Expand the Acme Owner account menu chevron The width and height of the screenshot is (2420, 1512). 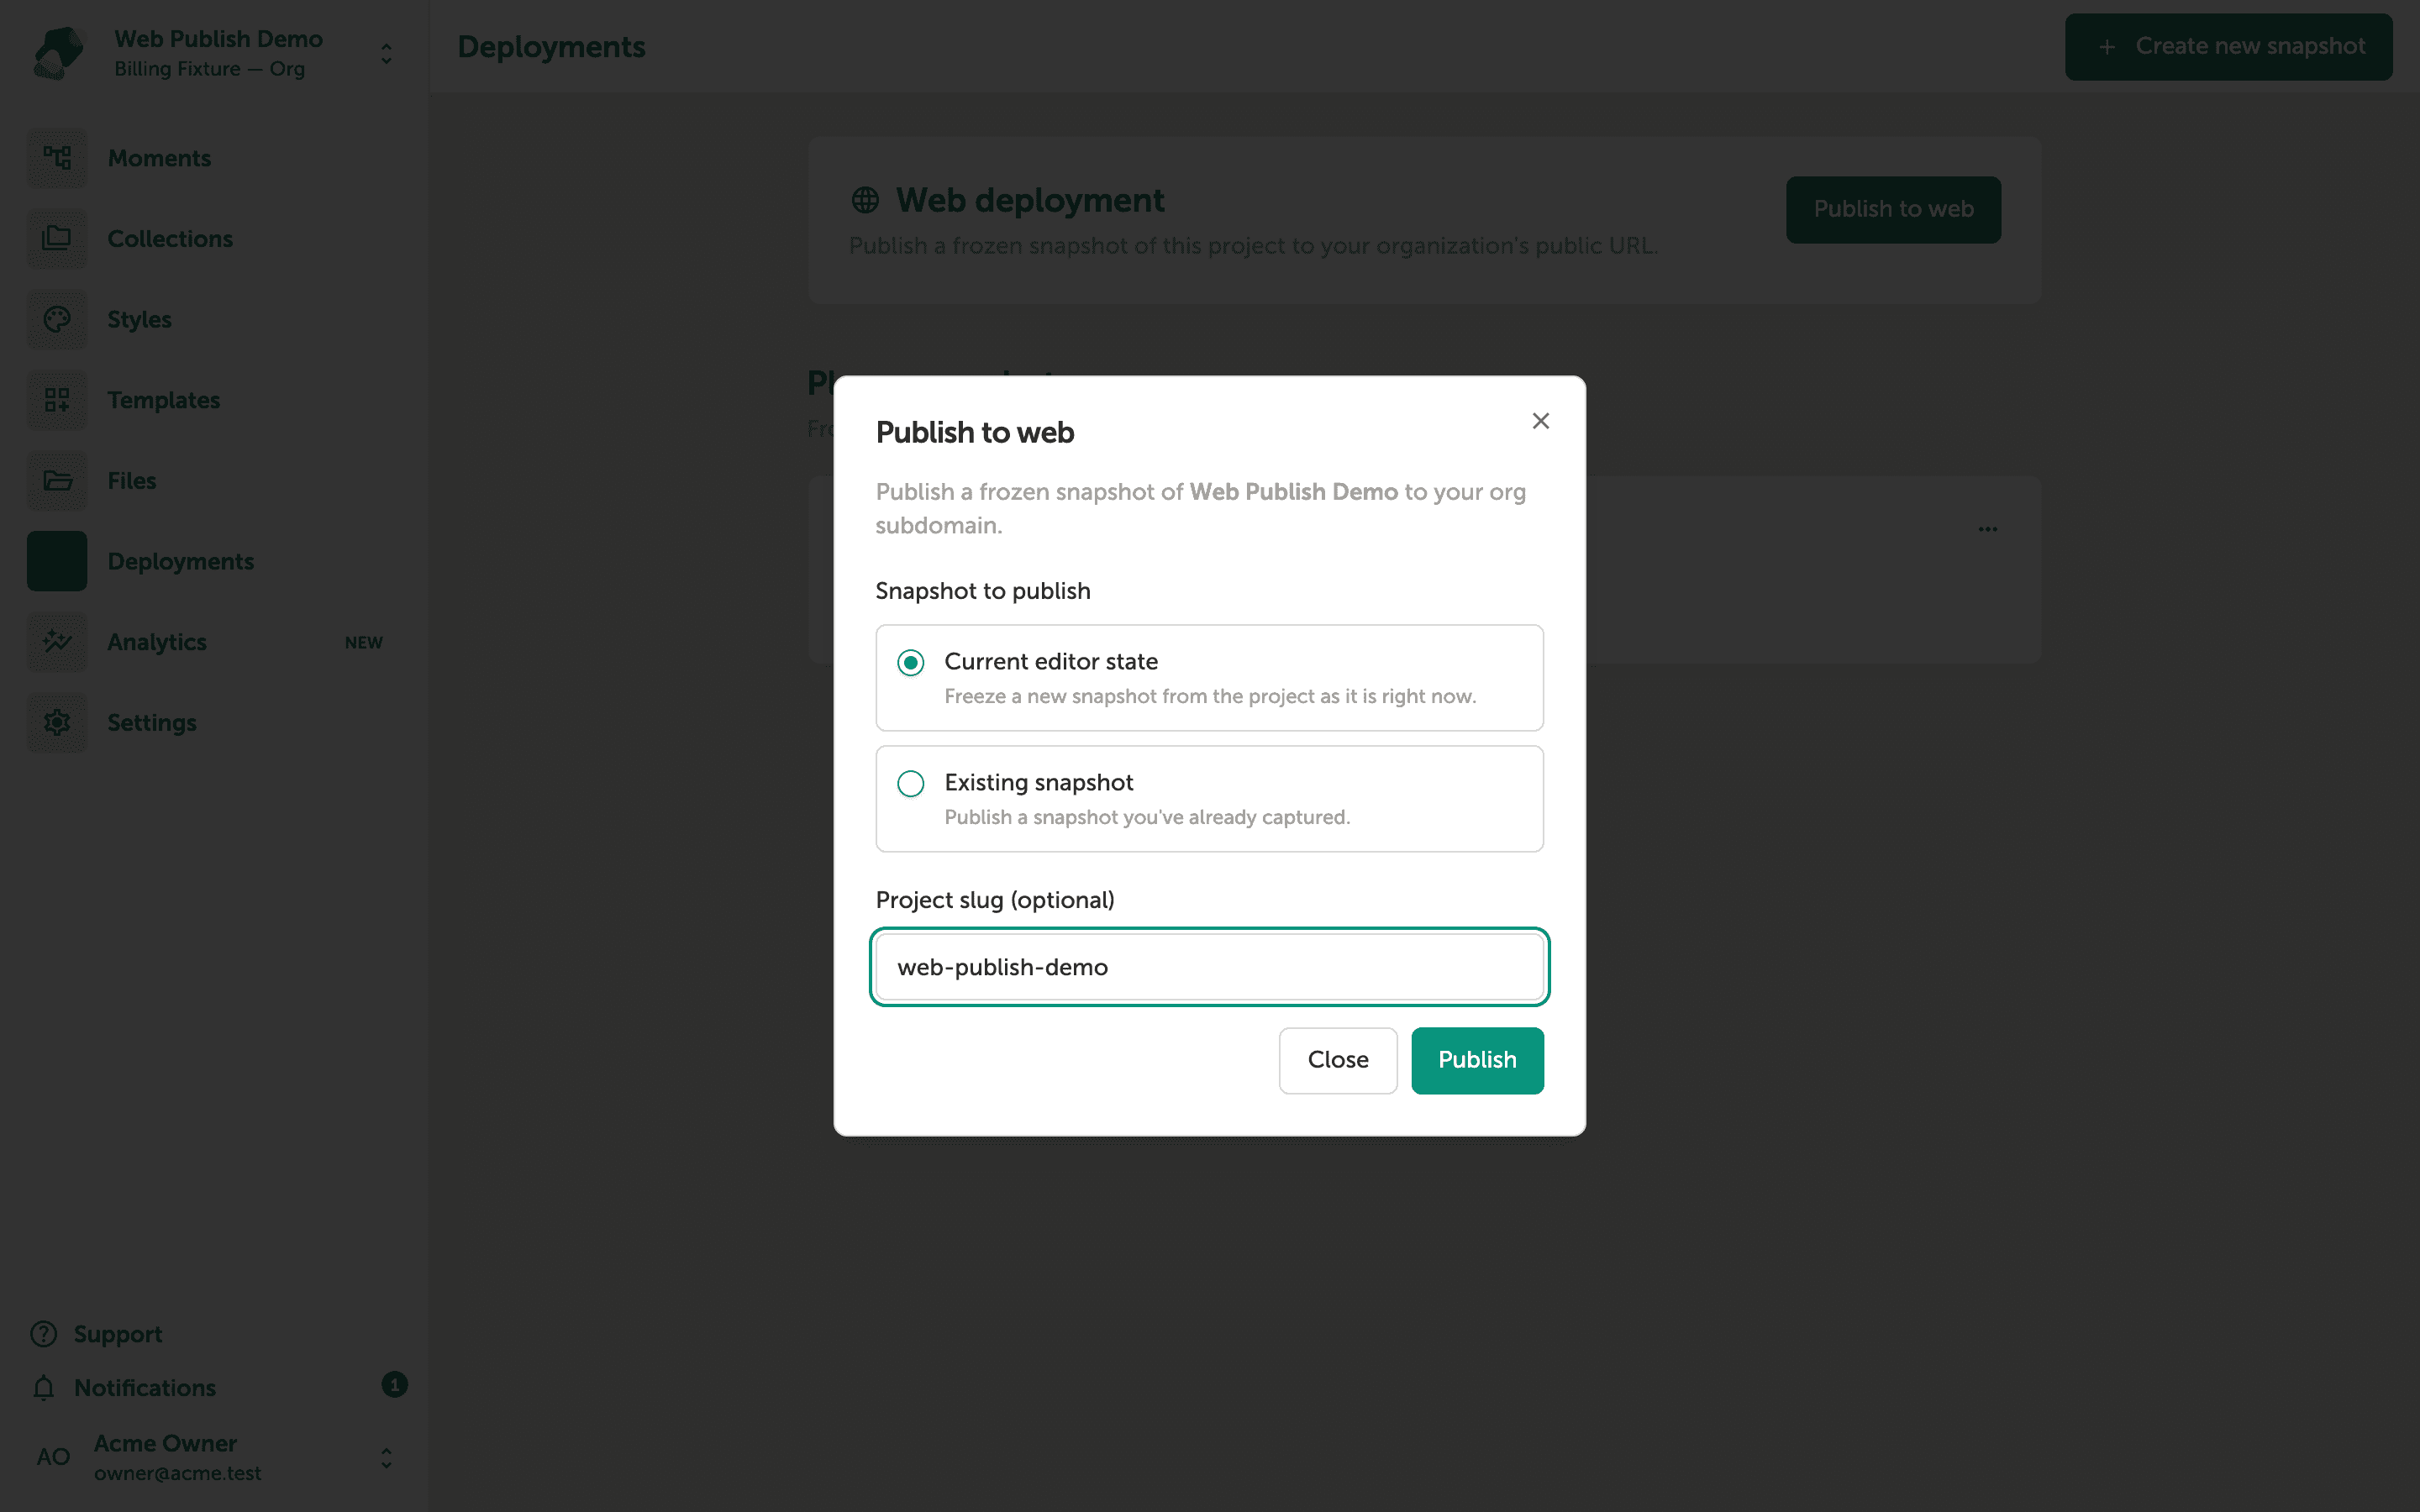point(386,1458)
